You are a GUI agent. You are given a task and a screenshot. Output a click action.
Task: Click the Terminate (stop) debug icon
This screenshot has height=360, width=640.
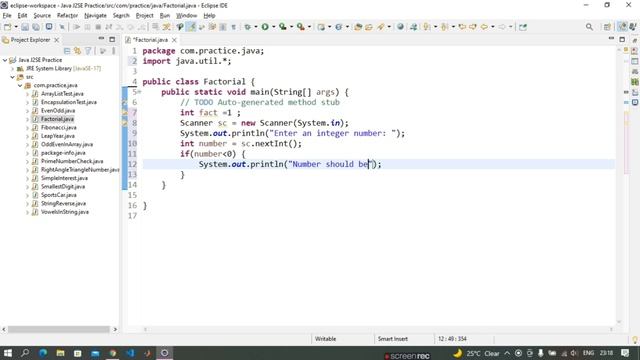coord(98,27)
